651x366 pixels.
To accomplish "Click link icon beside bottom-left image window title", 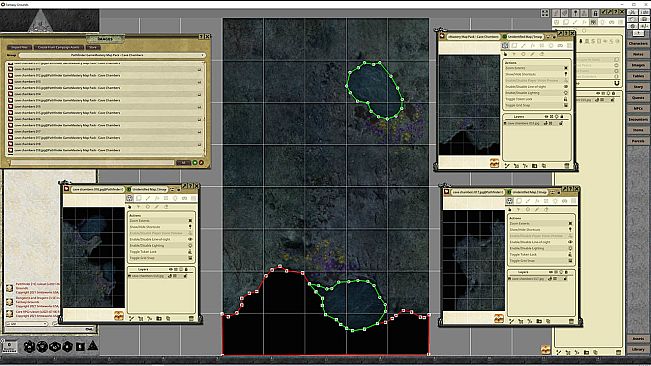I will (x=66, y=189).
